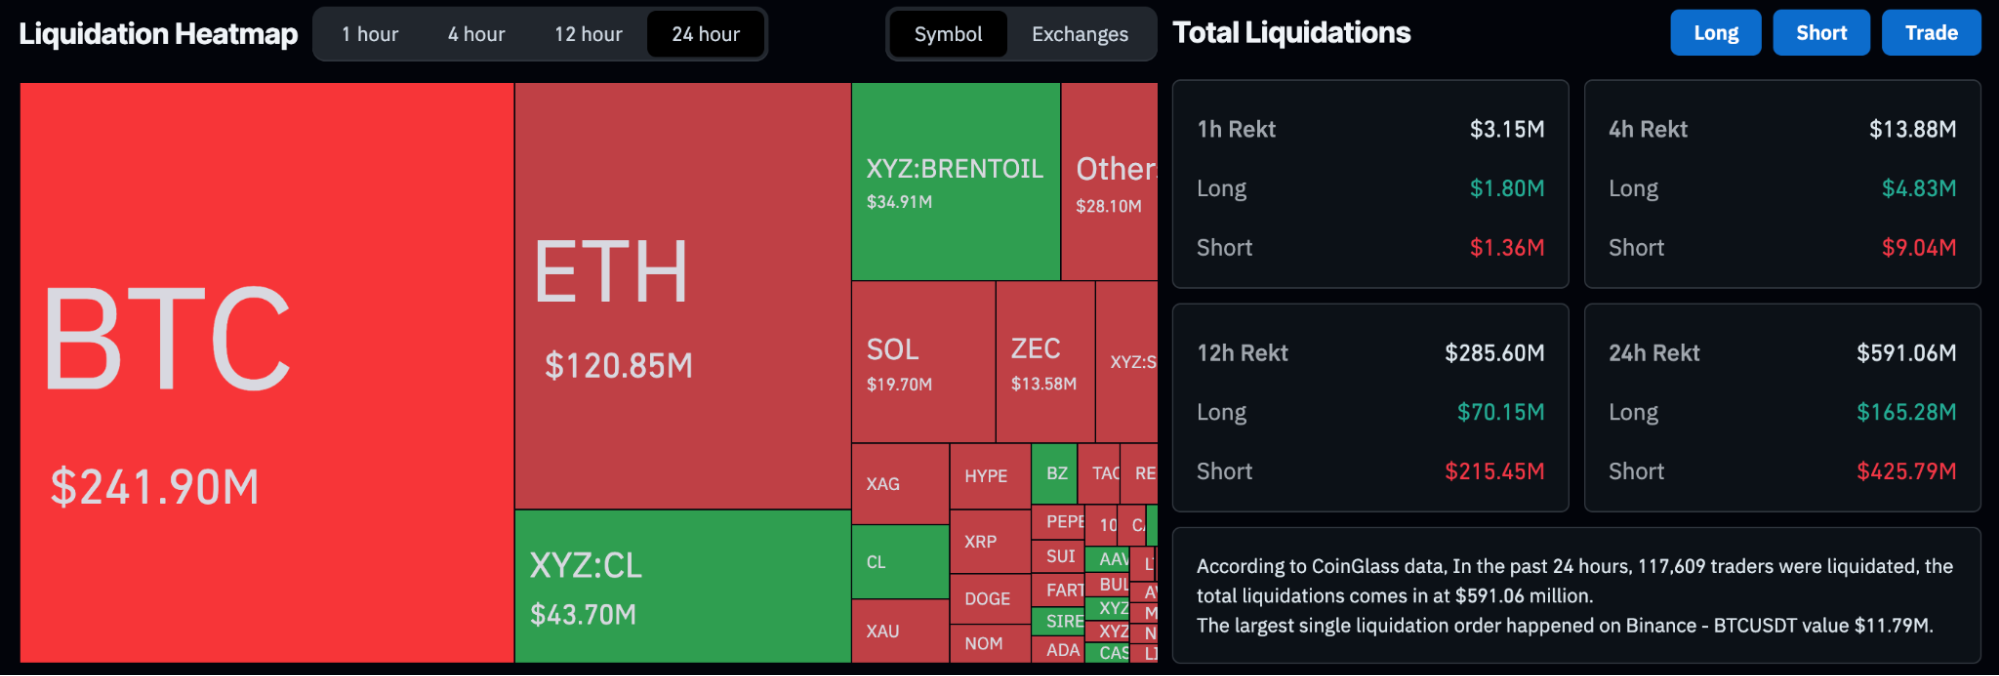The width and height of the screenshot is (1999, 676).
Task: Select the ETH $120.85M tile
Action: tap(682, 296)
